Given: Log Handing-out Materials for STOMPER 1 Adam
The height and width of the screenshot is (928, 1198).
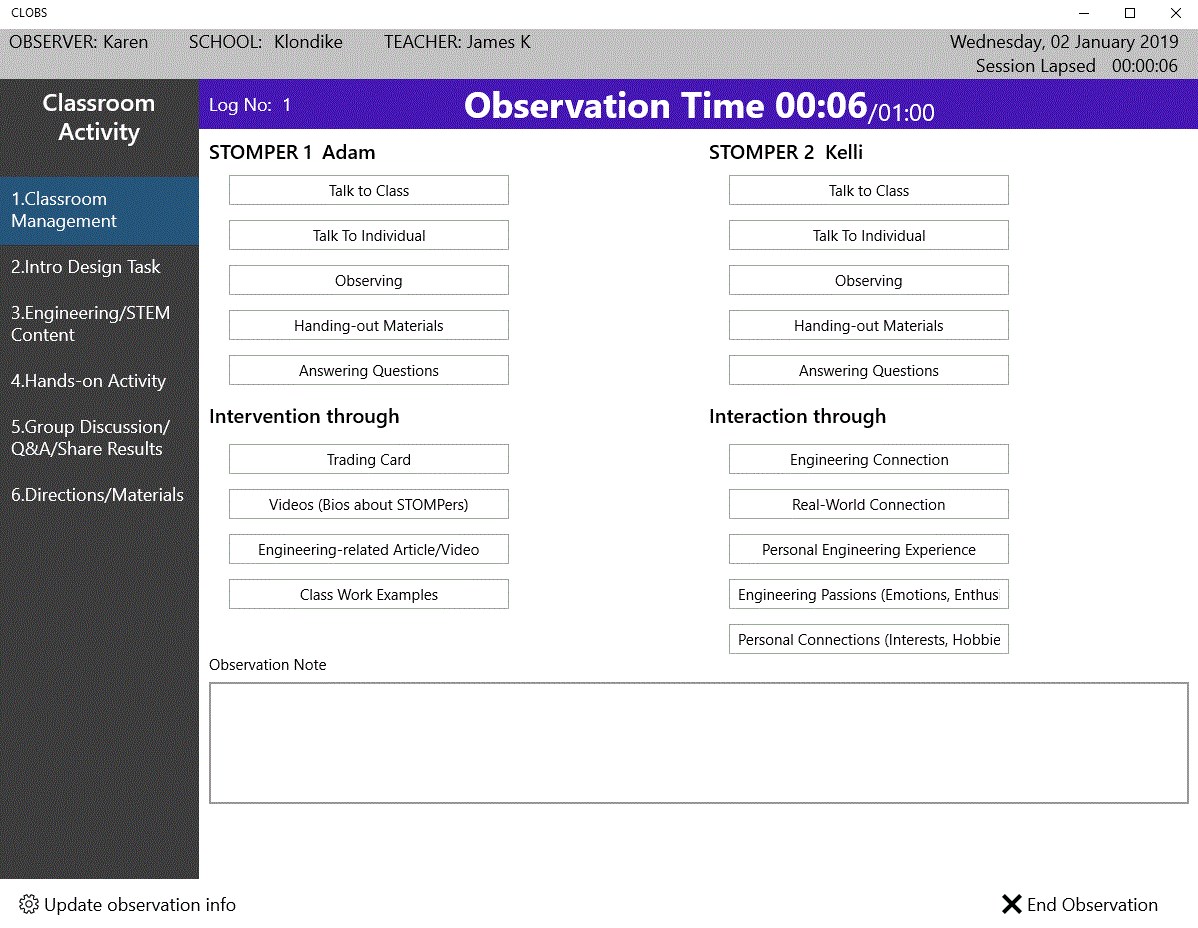Looking at the screenshot, I should tap(368, 325).
